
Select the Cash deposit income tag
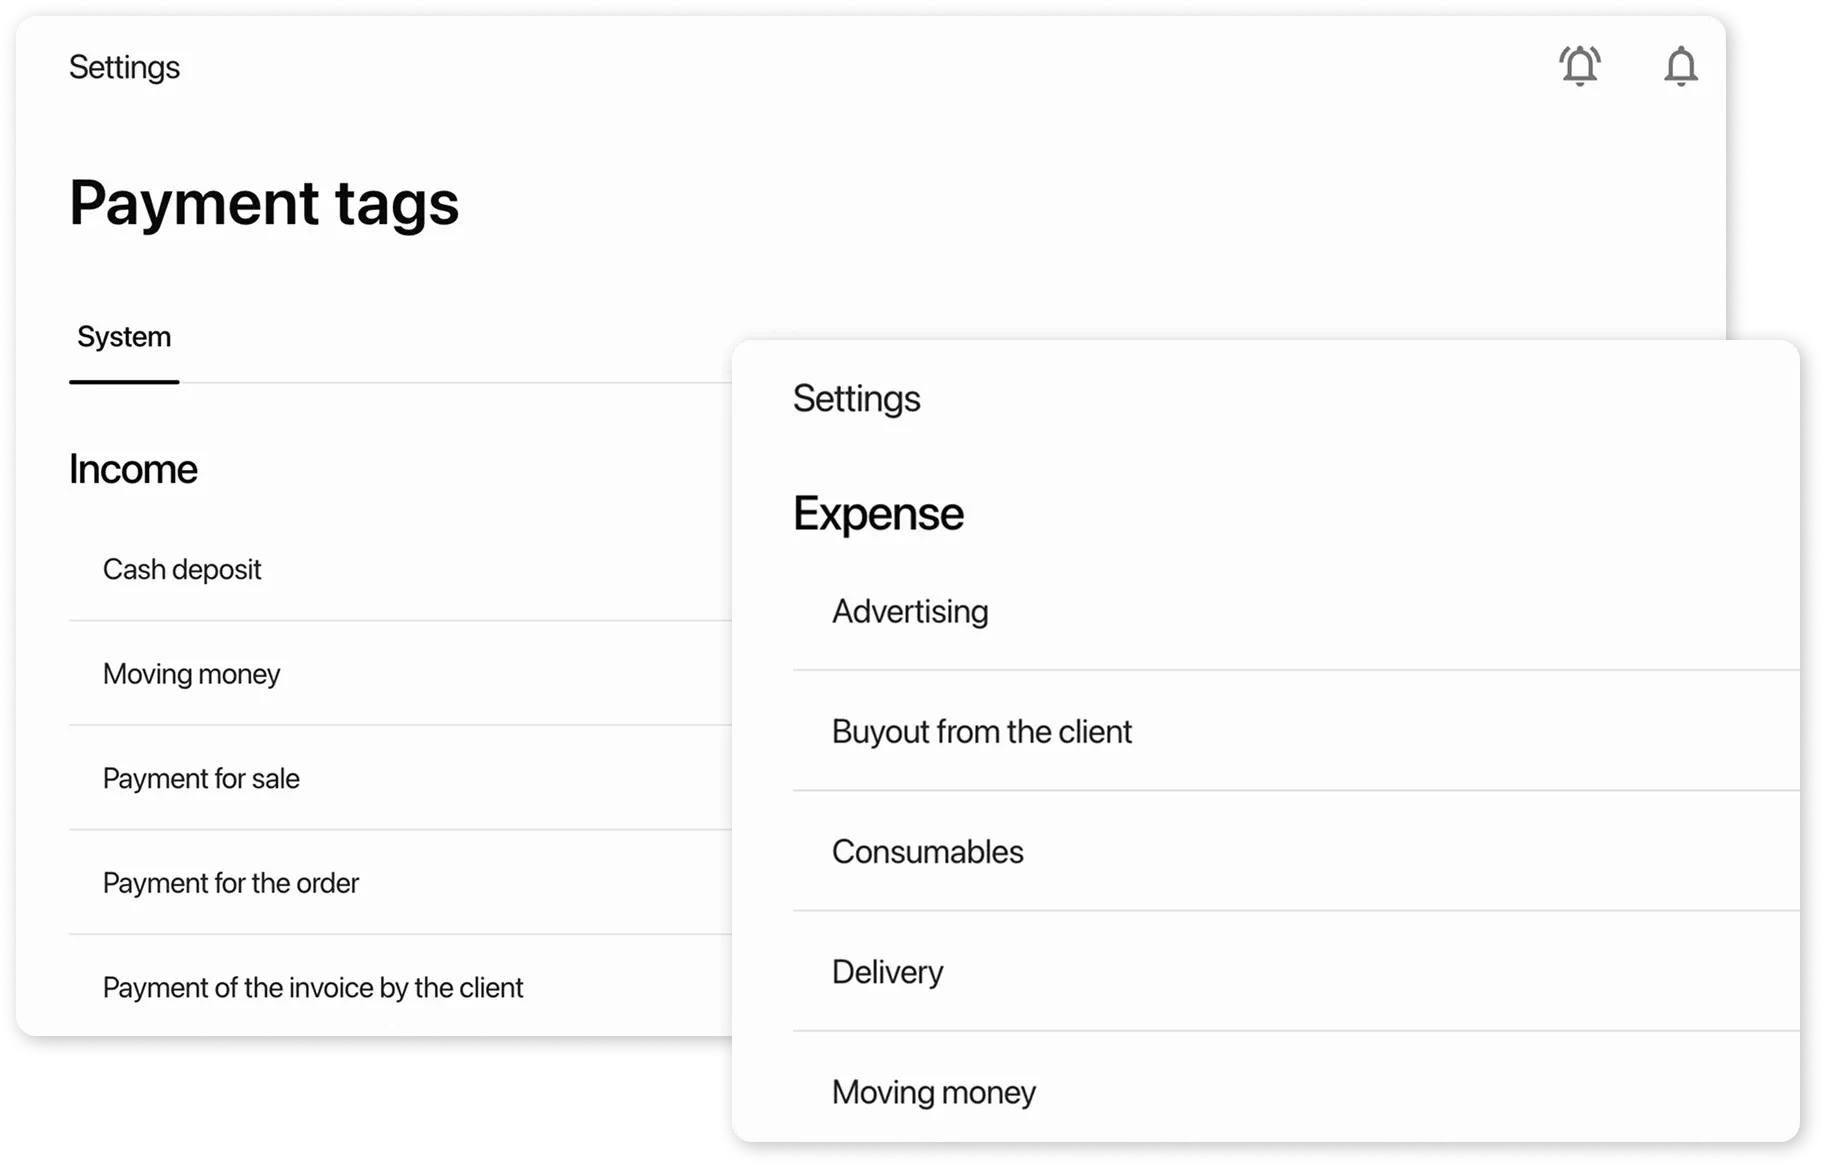pyautogui.click(x=182, y=569)
